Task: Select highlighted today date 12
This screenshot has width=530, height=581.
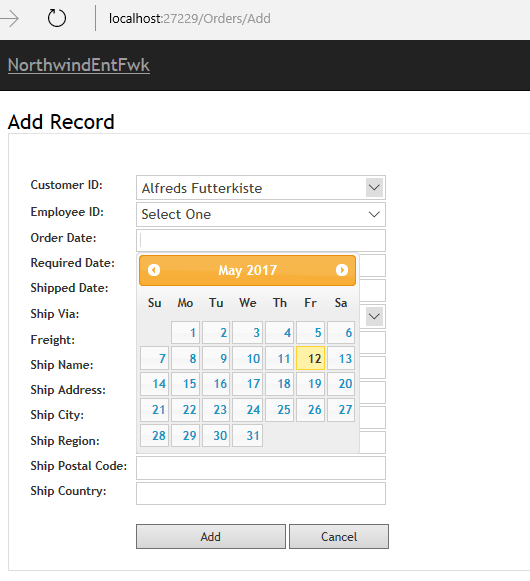Action: pyautogui.click(x=310, y=358)
